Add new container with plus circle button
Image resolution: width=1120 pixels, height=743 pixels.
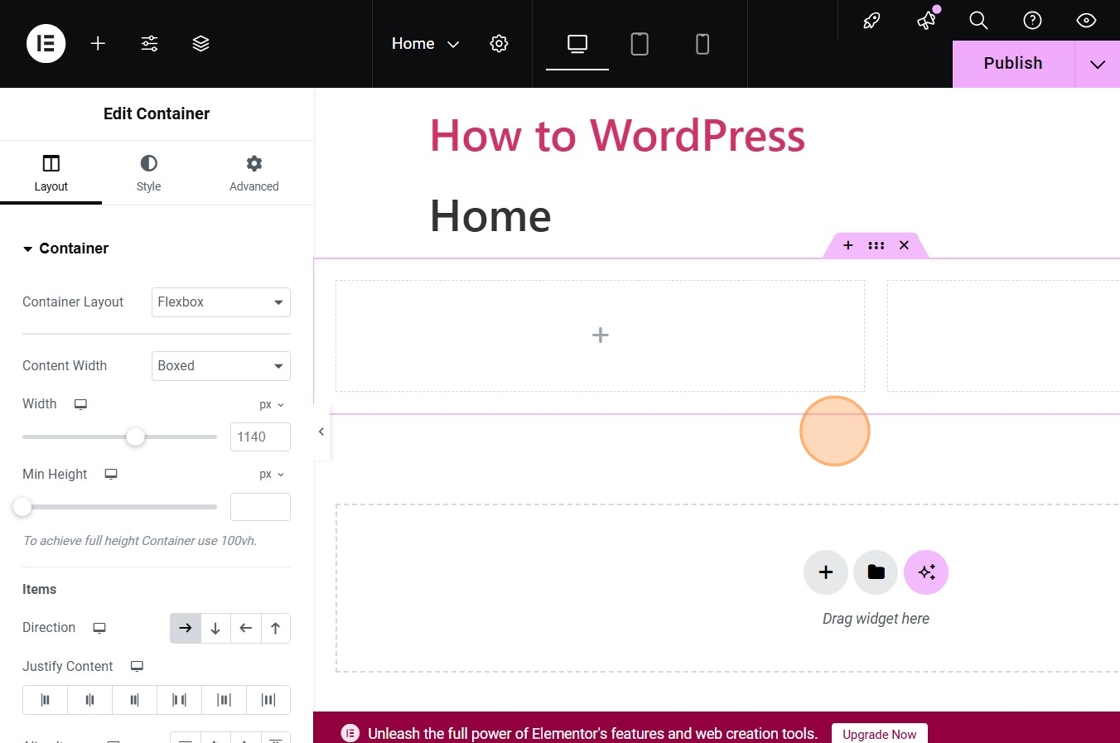[826, 572]
